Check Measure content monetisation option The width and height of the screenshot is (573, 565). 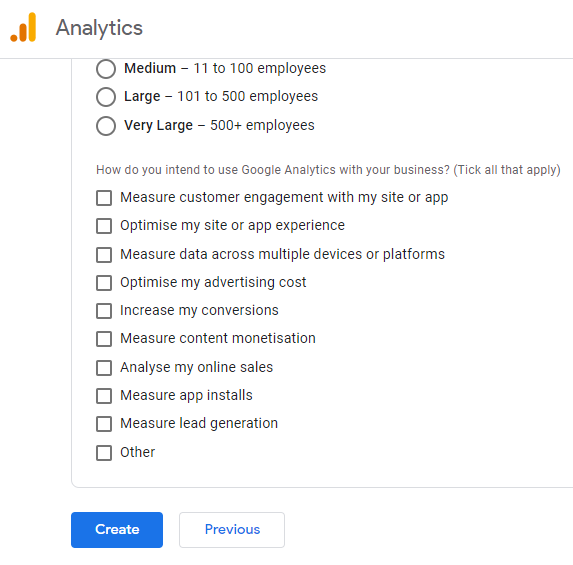[x=104, y=339]
